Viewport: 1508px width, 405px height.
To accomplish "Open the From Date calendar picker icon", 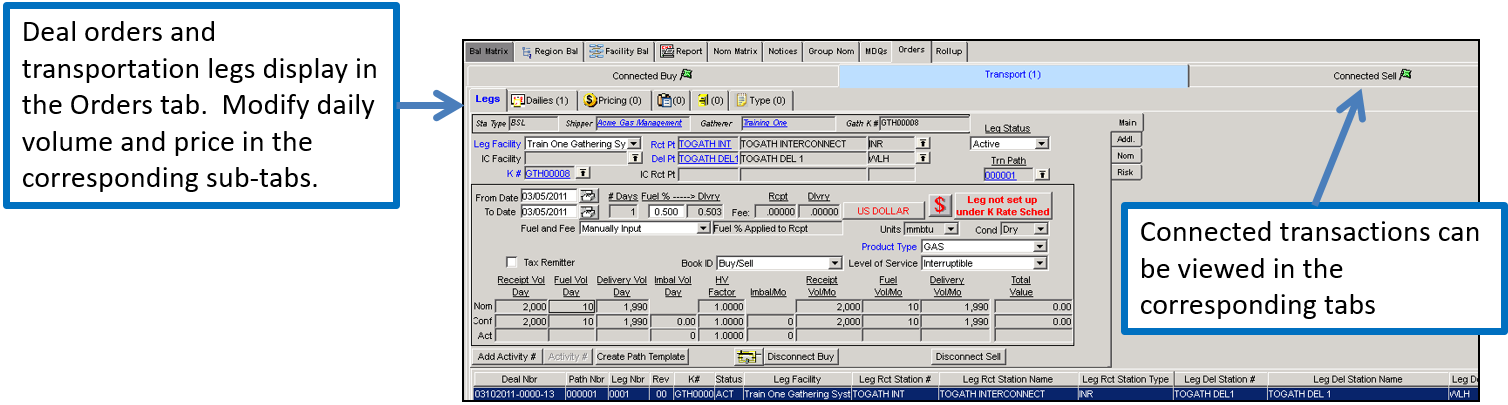I will pyautogui.click(x=589, y=196).
